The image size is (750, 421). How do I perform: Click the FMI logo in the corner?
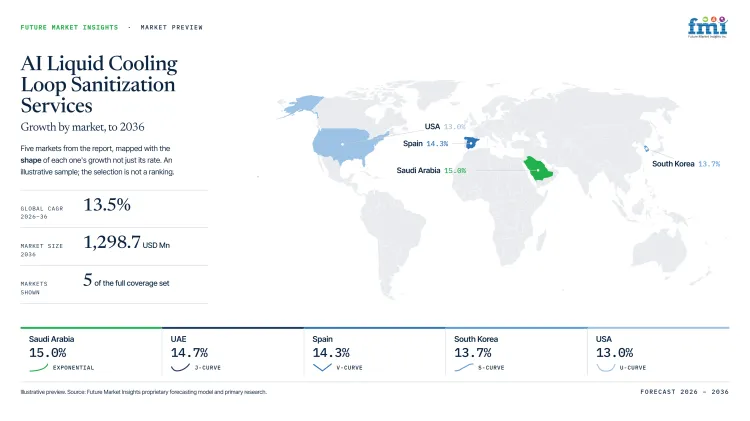[707, 27]
